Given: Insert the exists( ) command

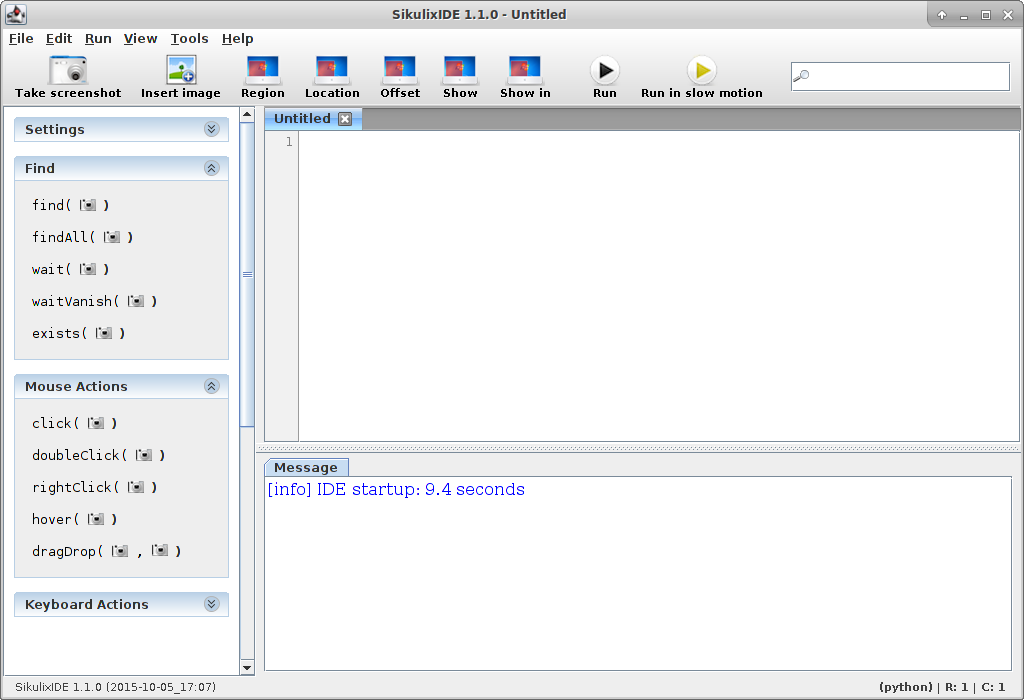Looking at the screenshot, I should [78, 333].
